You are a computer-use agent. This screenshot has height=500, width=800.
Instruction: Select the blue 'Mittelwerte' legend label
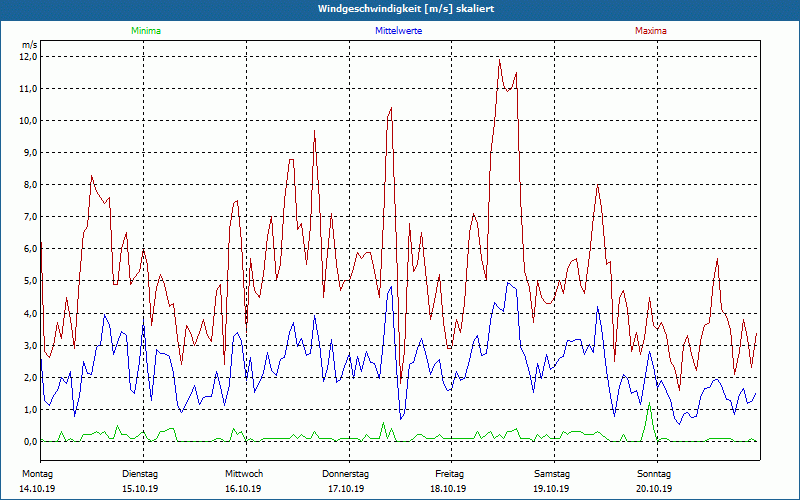[x=398, y=31]
